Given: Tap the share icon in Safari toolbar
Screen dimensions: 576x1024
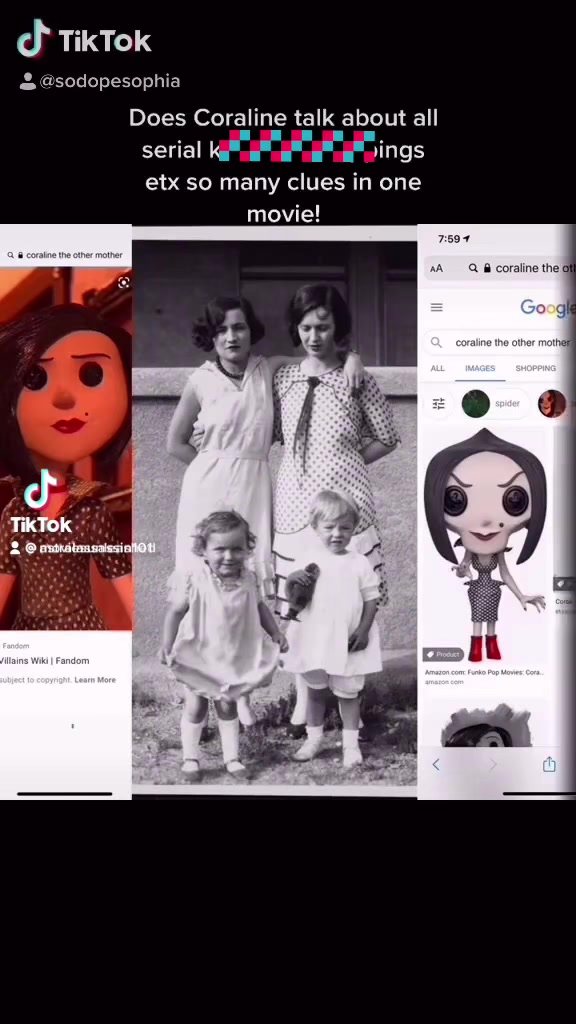Looking at the screenshot, I should 549,764.
